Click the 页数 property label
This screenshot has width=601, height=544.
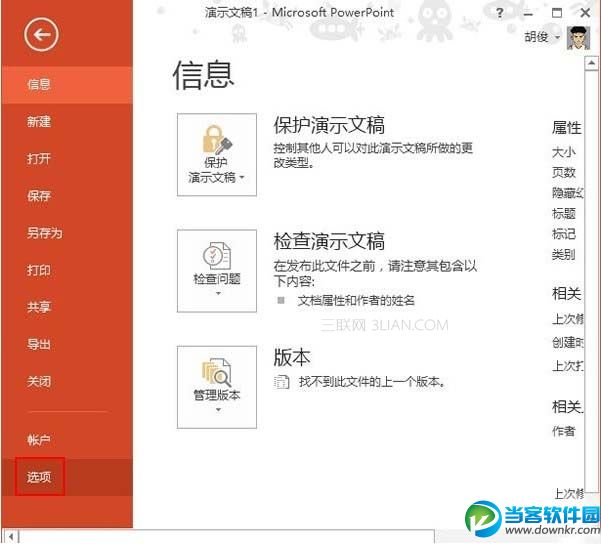tap(563, 173)
